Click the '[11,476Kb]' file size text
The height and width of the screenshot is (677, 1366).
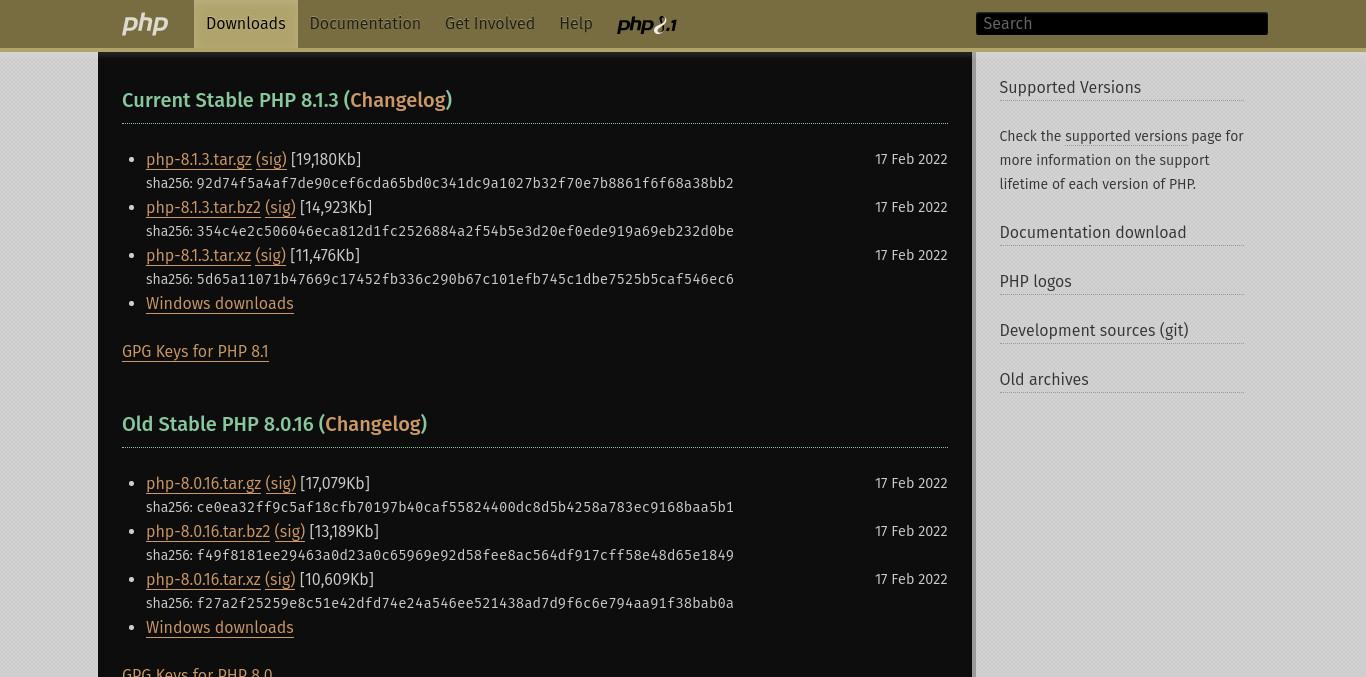click(x=325, y=256)
